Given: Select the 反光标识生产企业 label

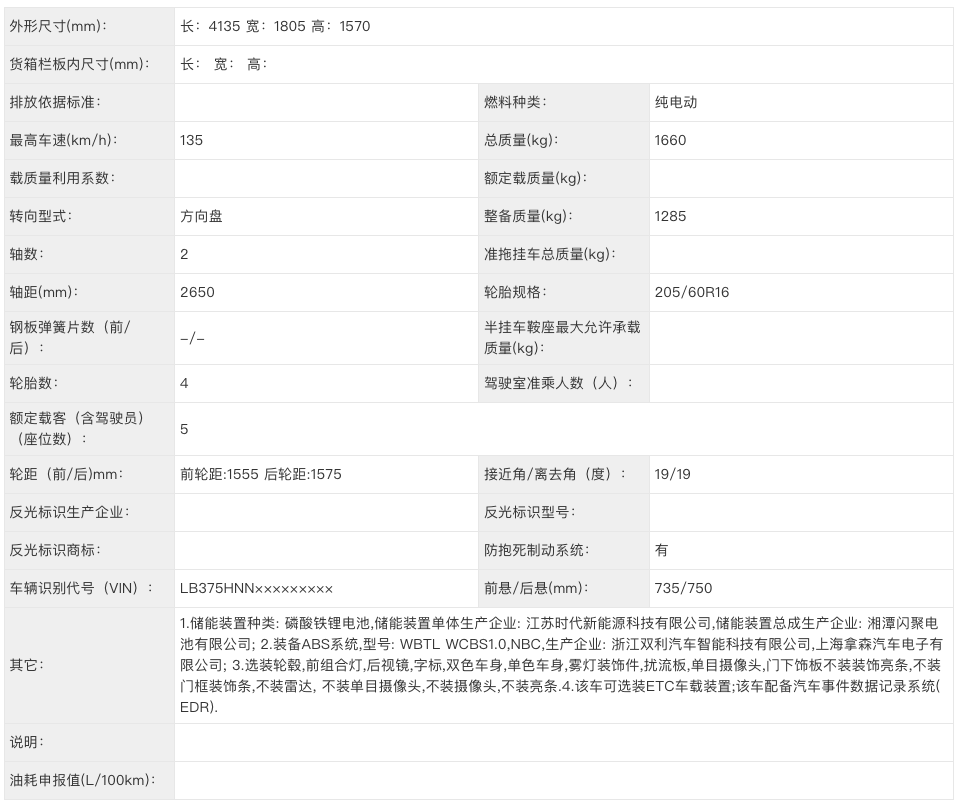Looking at the screenshot, I should pyautogui.click(x=70, y=512).
